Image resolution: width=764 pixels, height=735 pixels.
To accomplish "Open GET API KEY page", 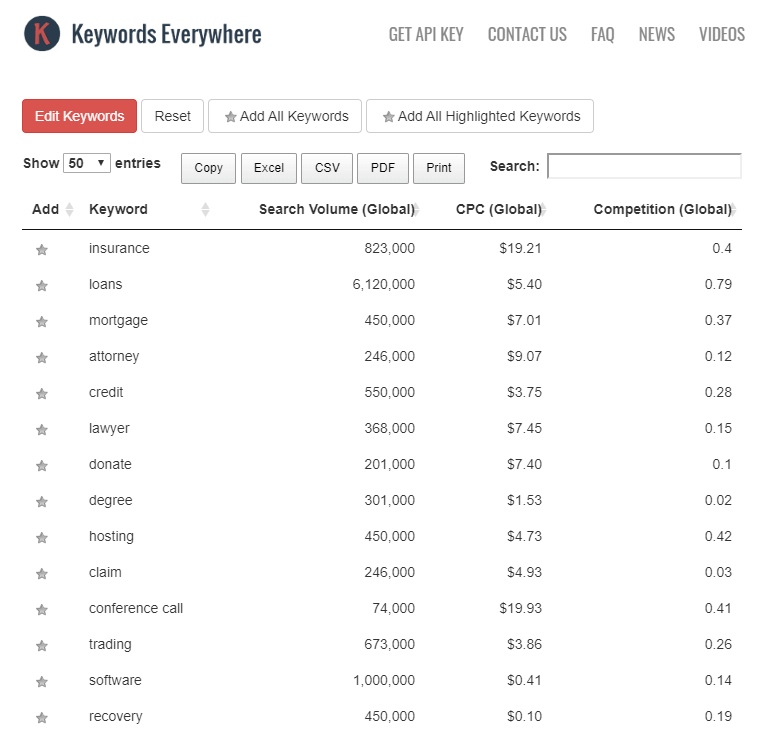I will click(426, 34).
